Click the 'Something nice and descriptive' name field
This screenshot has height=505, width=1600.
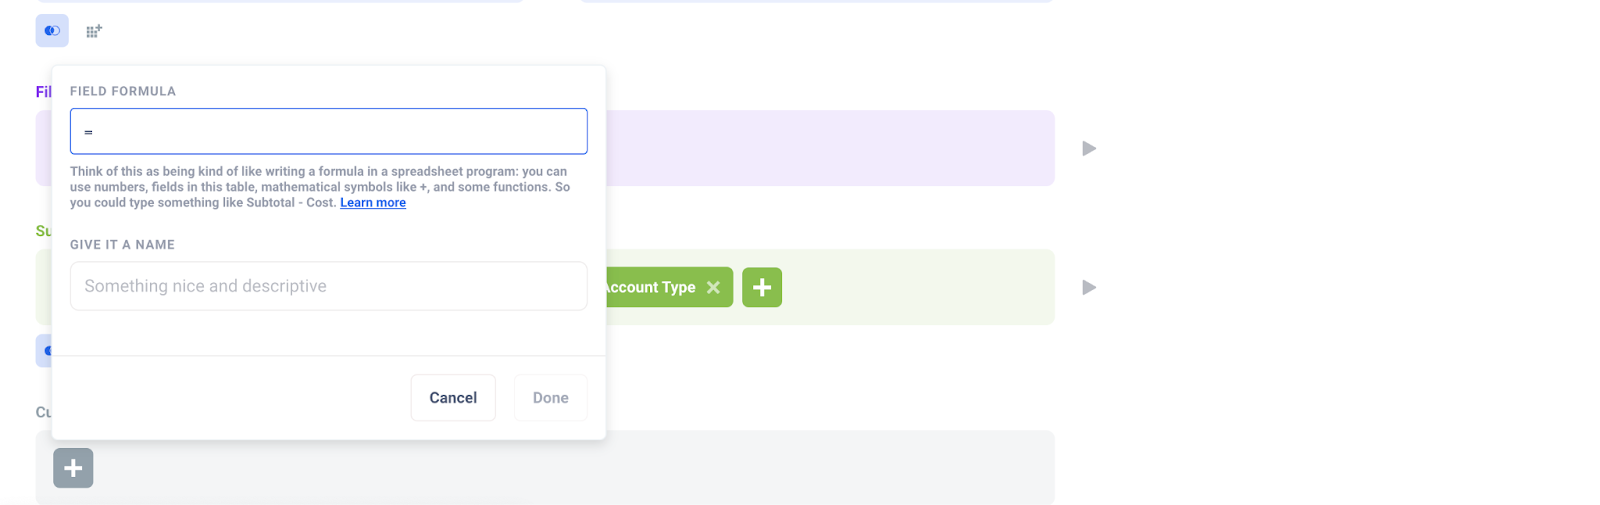[x=328, y=286]
